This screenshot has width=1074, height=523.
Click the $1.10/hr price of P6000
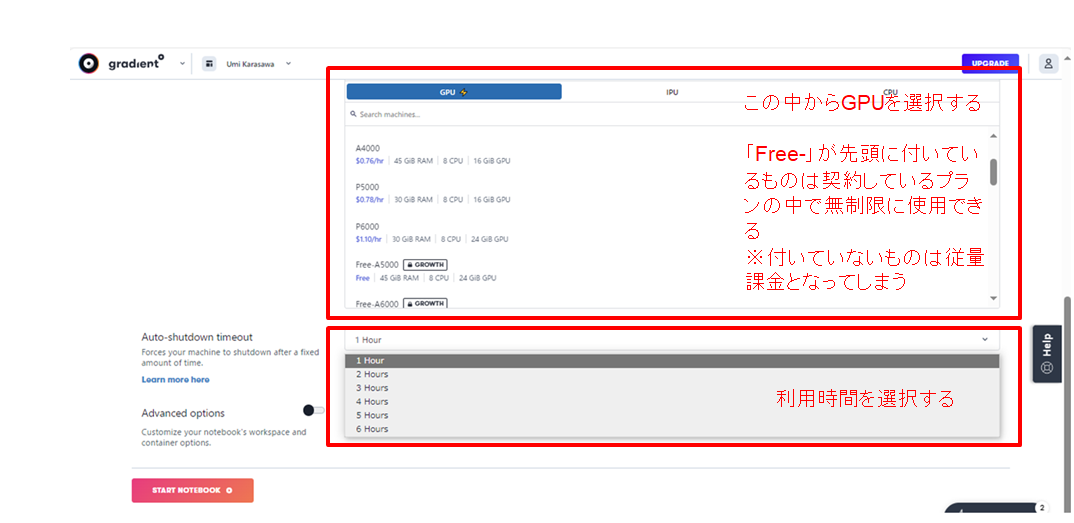pyautogui.click(x=369, y=240)
